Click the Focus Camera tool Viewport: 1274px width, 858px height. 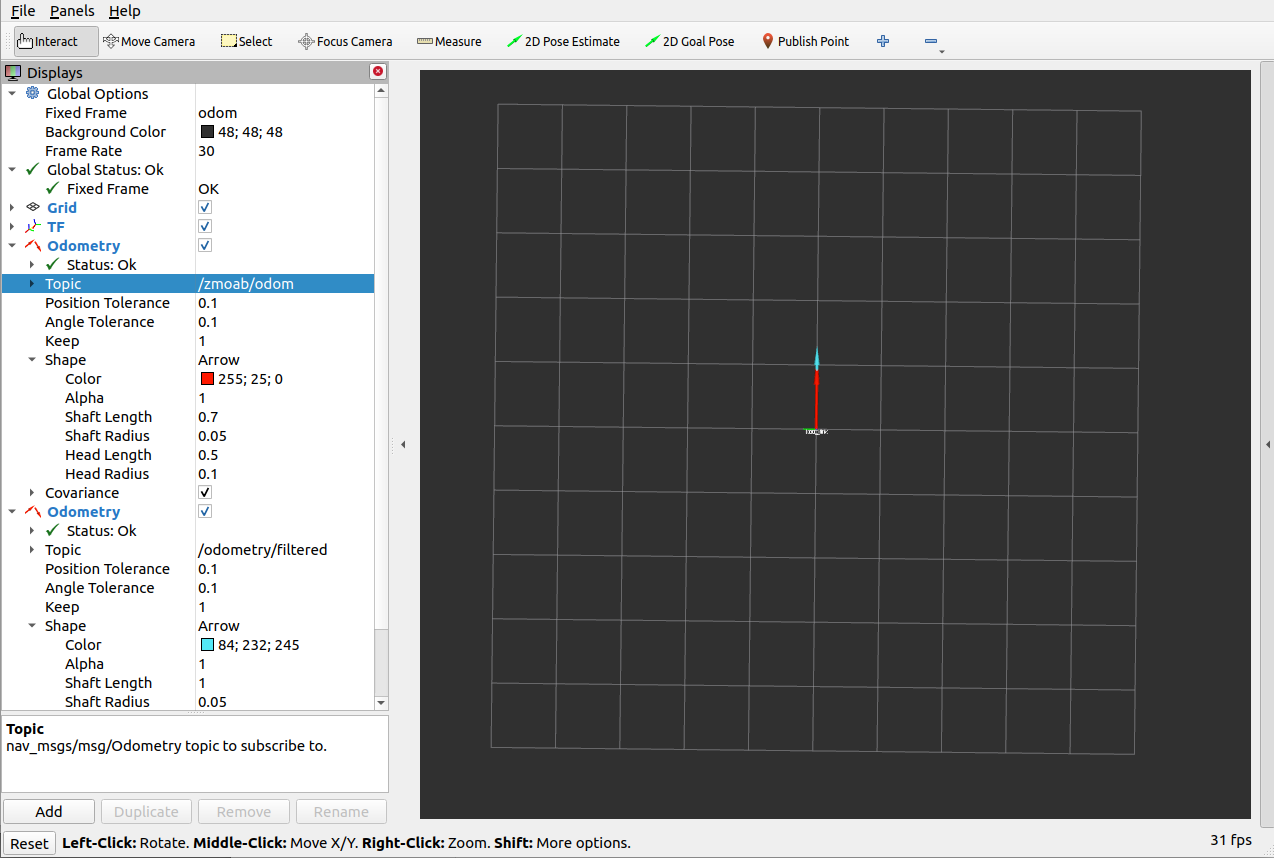click(345, 41)
